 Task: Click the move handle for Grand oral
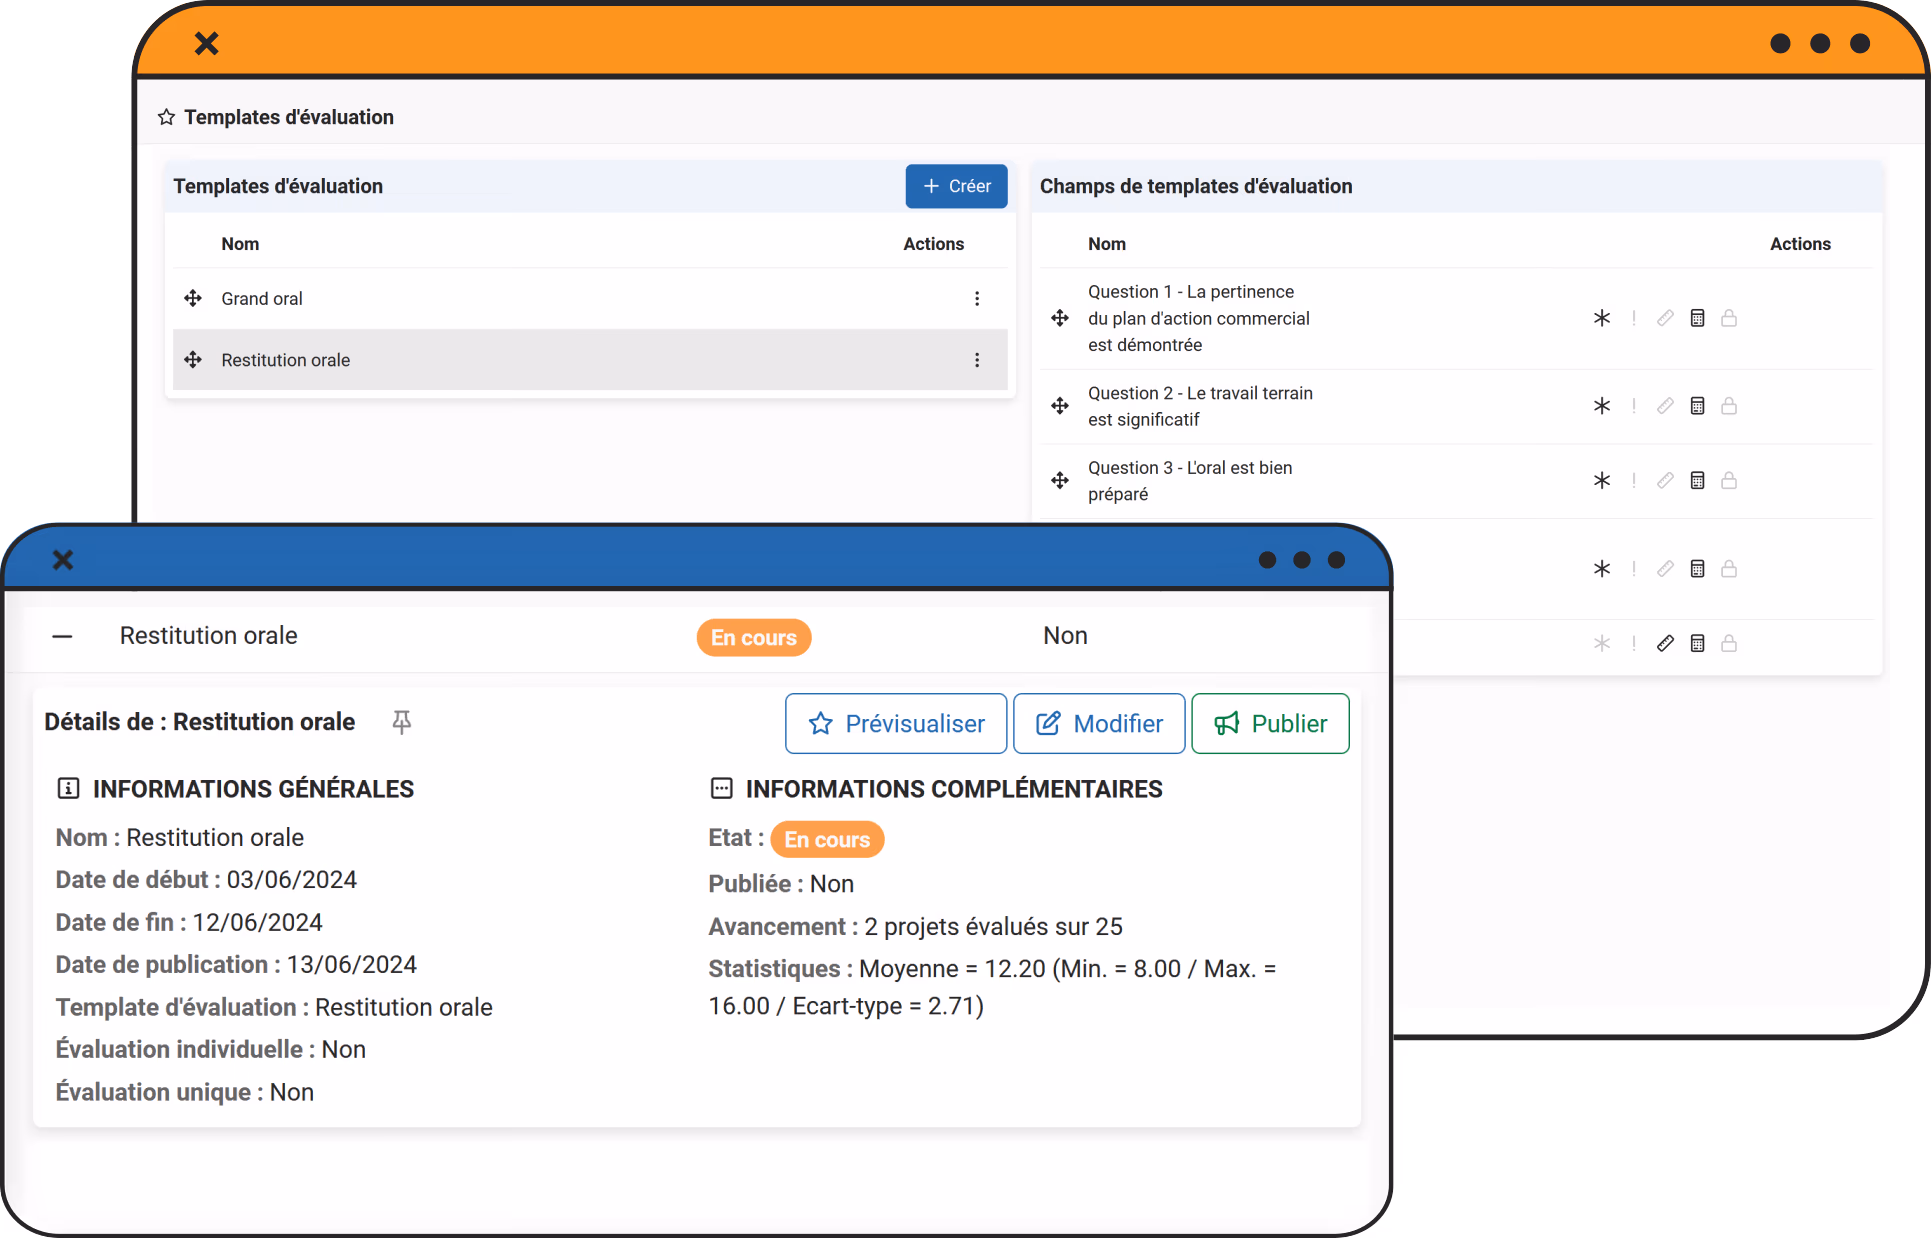click(x=193, y=298)
